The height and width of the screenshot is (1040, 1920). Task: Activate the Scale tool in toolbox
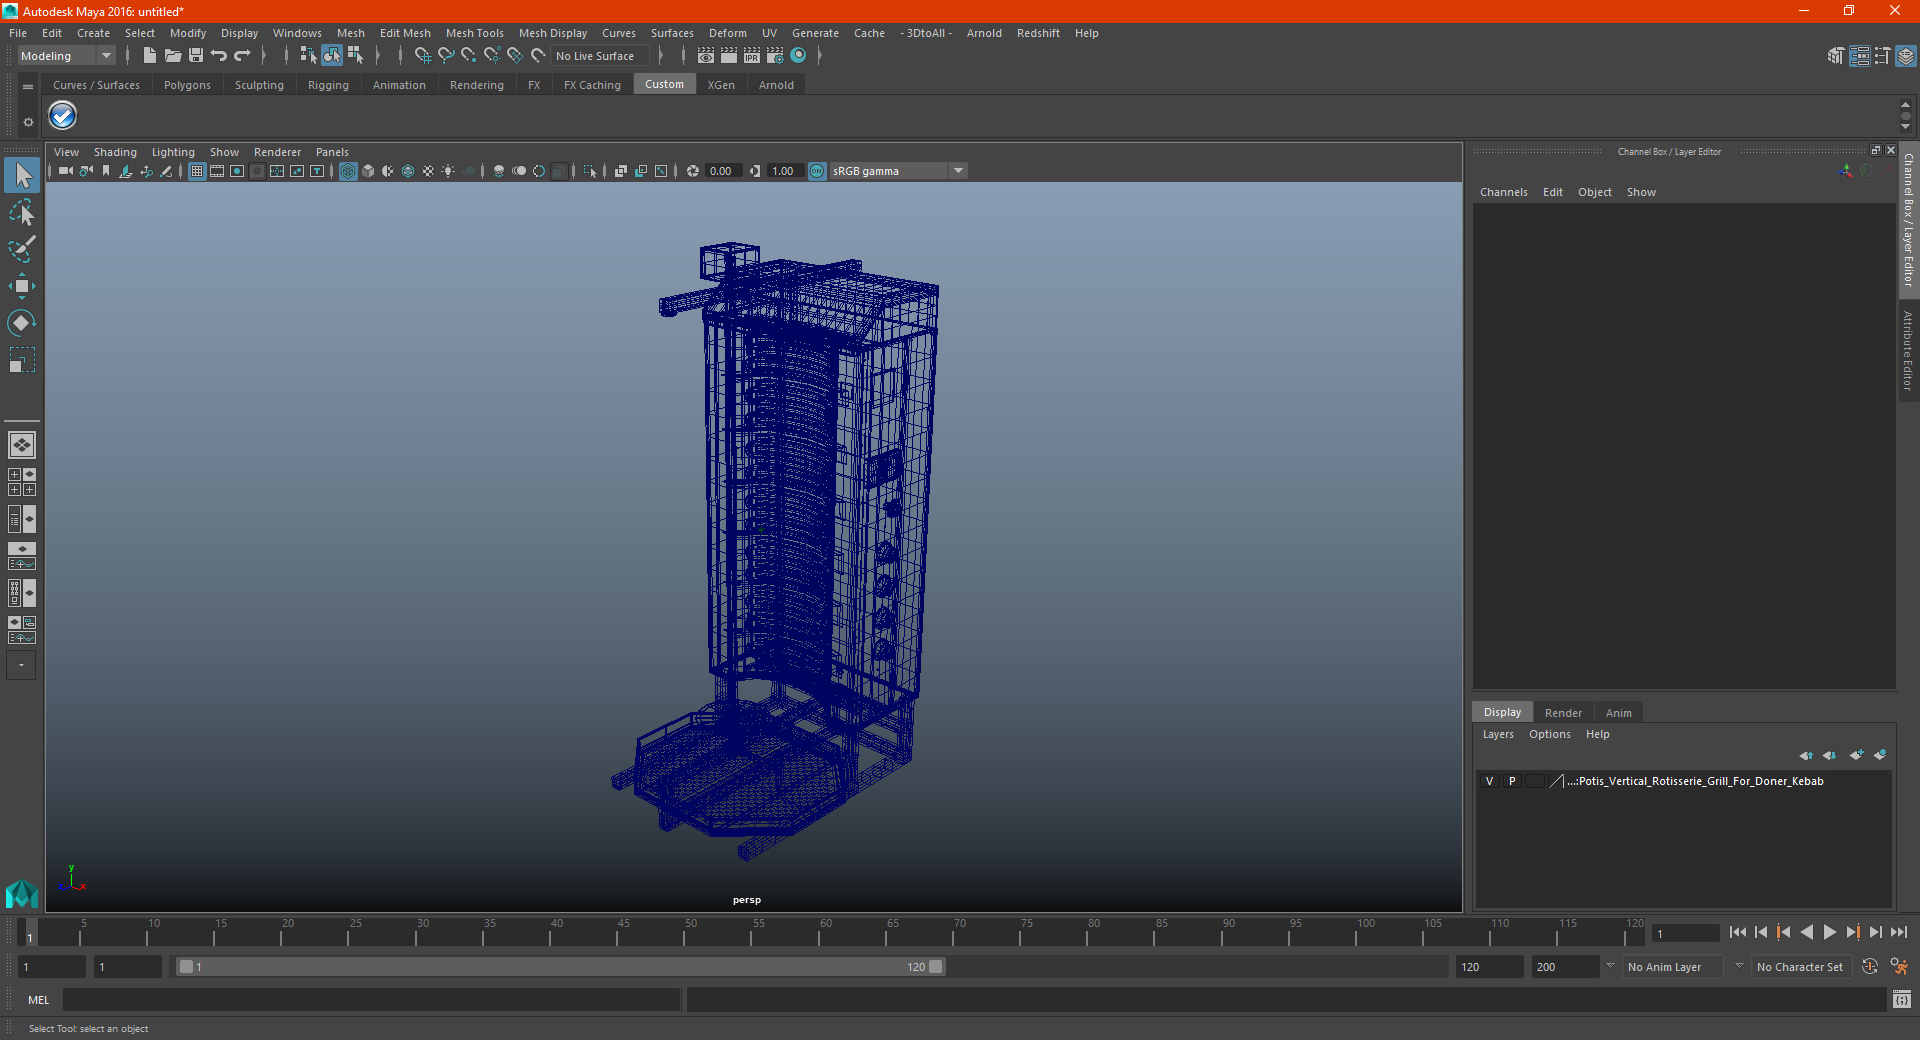point(22,360)
